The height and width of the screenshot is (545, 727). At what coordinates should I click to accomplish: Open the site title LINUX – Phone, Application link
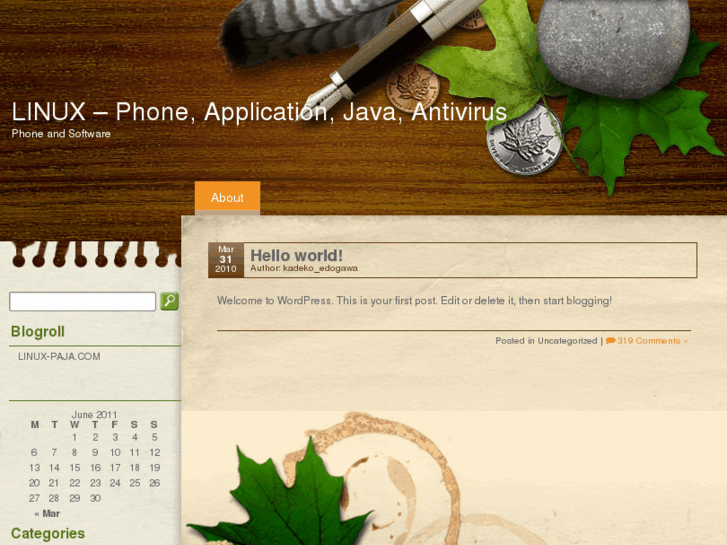pos(259,112)
